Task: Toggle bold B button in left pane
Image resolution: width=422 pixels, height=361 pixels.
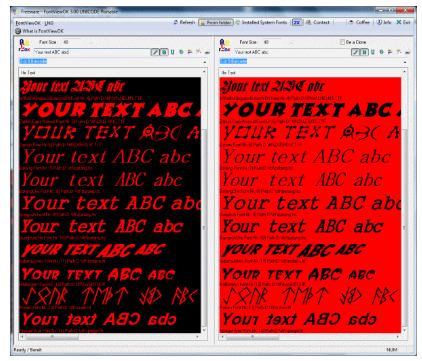Action: tap(164, 52)
